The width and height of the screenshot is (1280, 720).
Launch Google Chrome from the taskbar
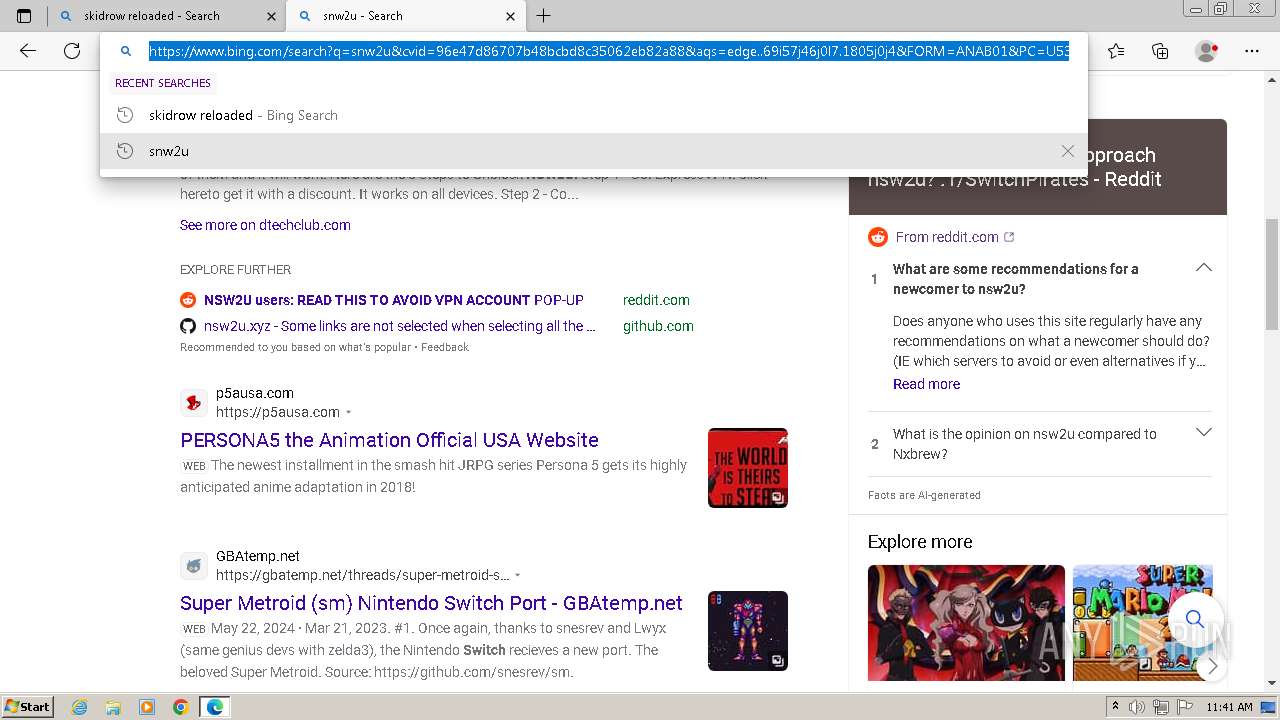(181, 707)
